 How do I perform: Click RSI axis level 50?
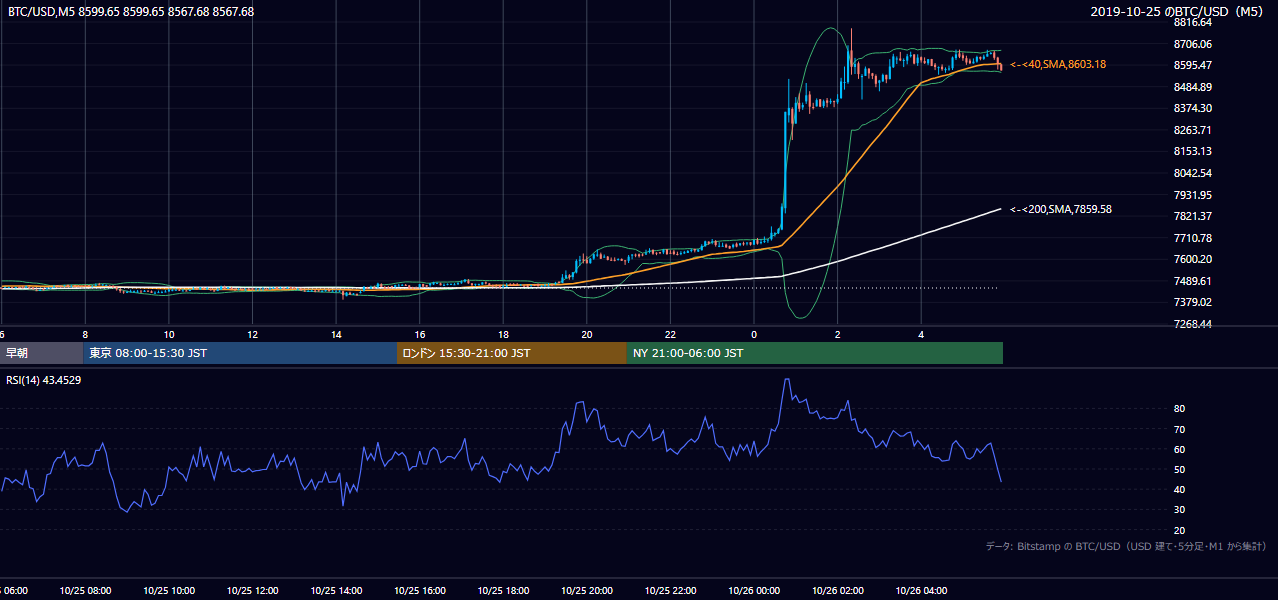(x=1180, y=469)
